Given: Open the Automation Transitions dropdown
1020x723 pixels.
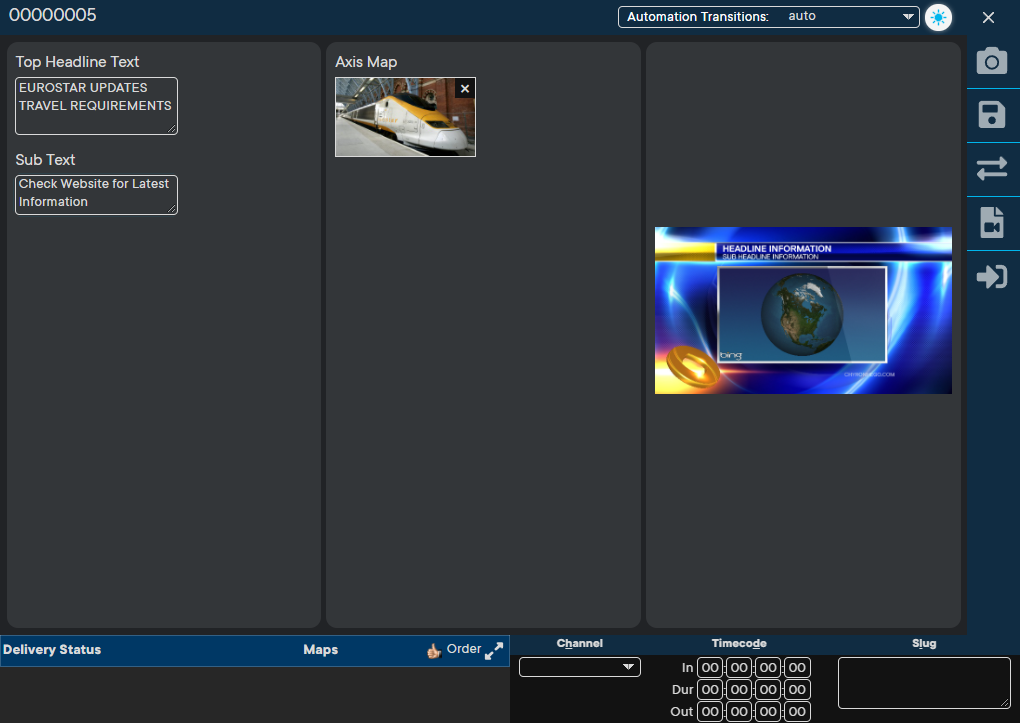Looking at the screenshot, I should pos(768,17).
